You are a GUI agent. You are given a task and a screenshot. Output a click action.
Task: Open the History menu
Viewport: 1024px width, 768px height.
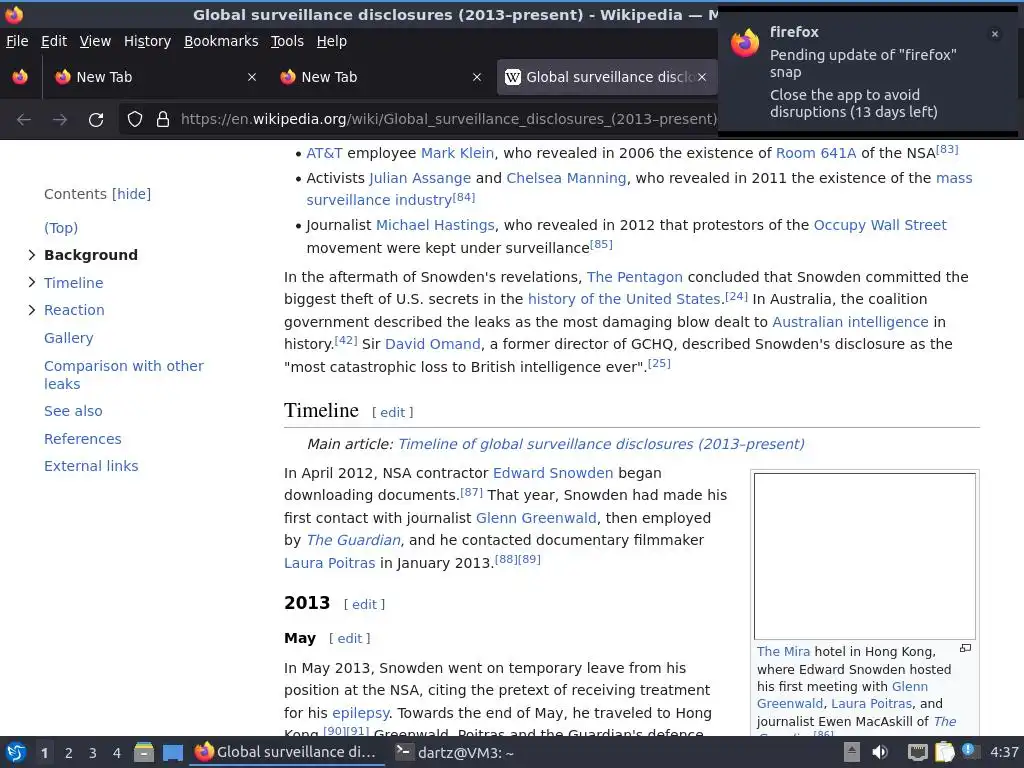pos(147,41)
